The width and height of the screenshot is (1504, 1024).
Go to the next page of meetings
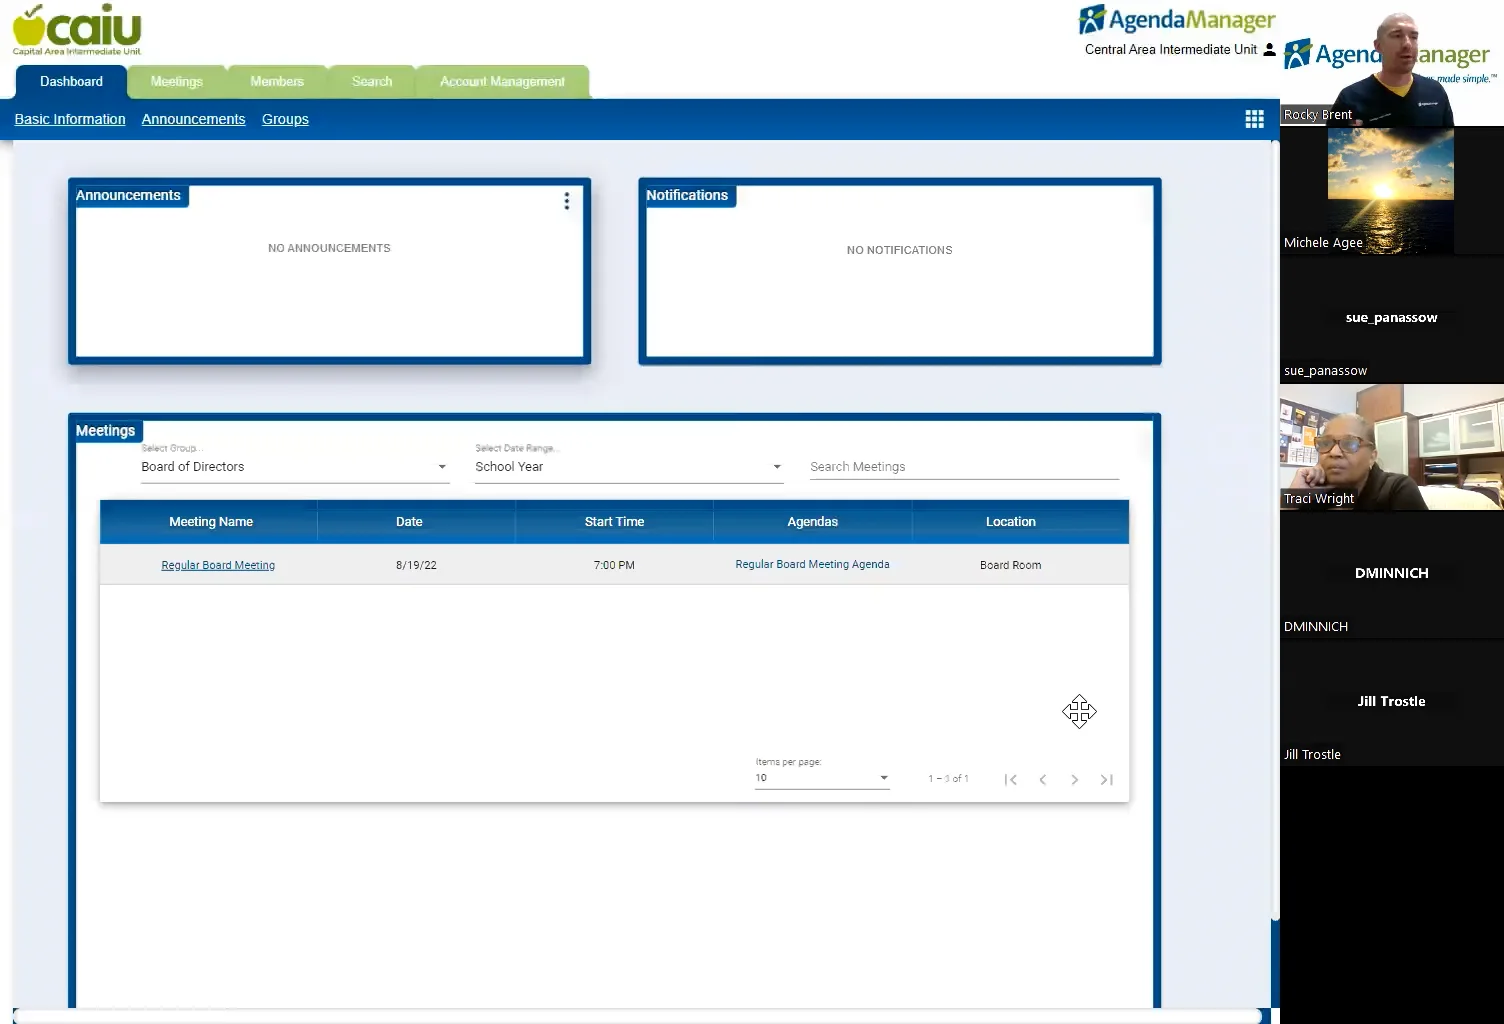pyautogui.click(x=1075, y=780)
